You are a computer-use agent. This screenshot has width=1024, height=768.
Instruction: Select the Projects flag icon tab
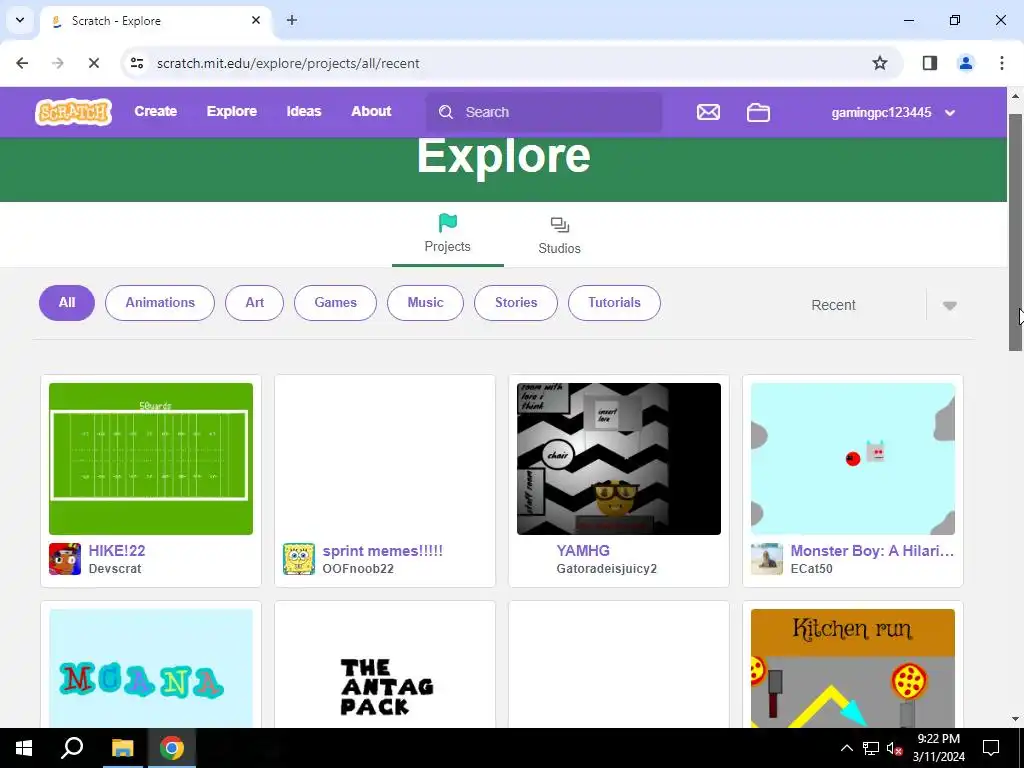pos(447,234)
